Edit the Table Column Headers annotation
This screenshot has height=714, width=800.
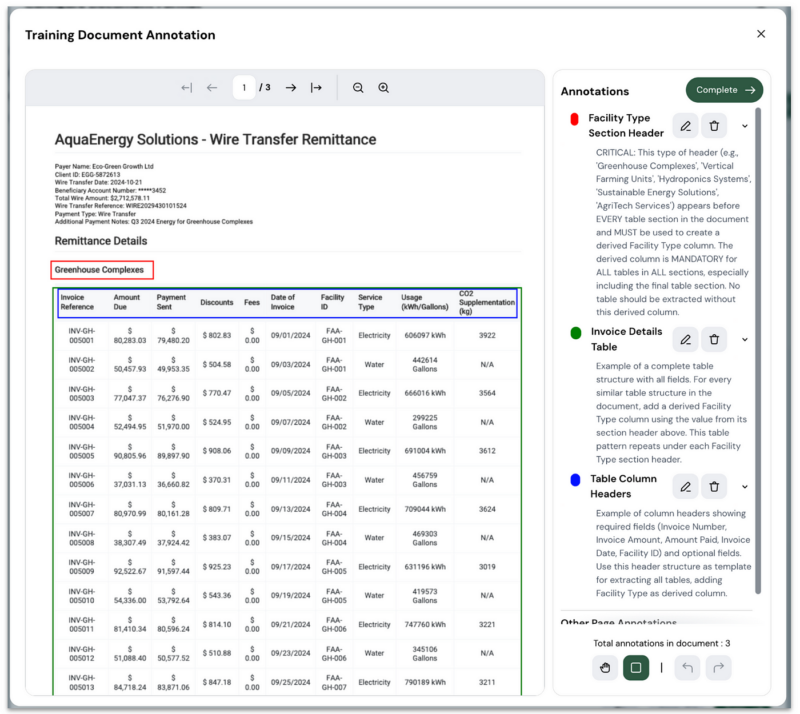tap(685, 486)
